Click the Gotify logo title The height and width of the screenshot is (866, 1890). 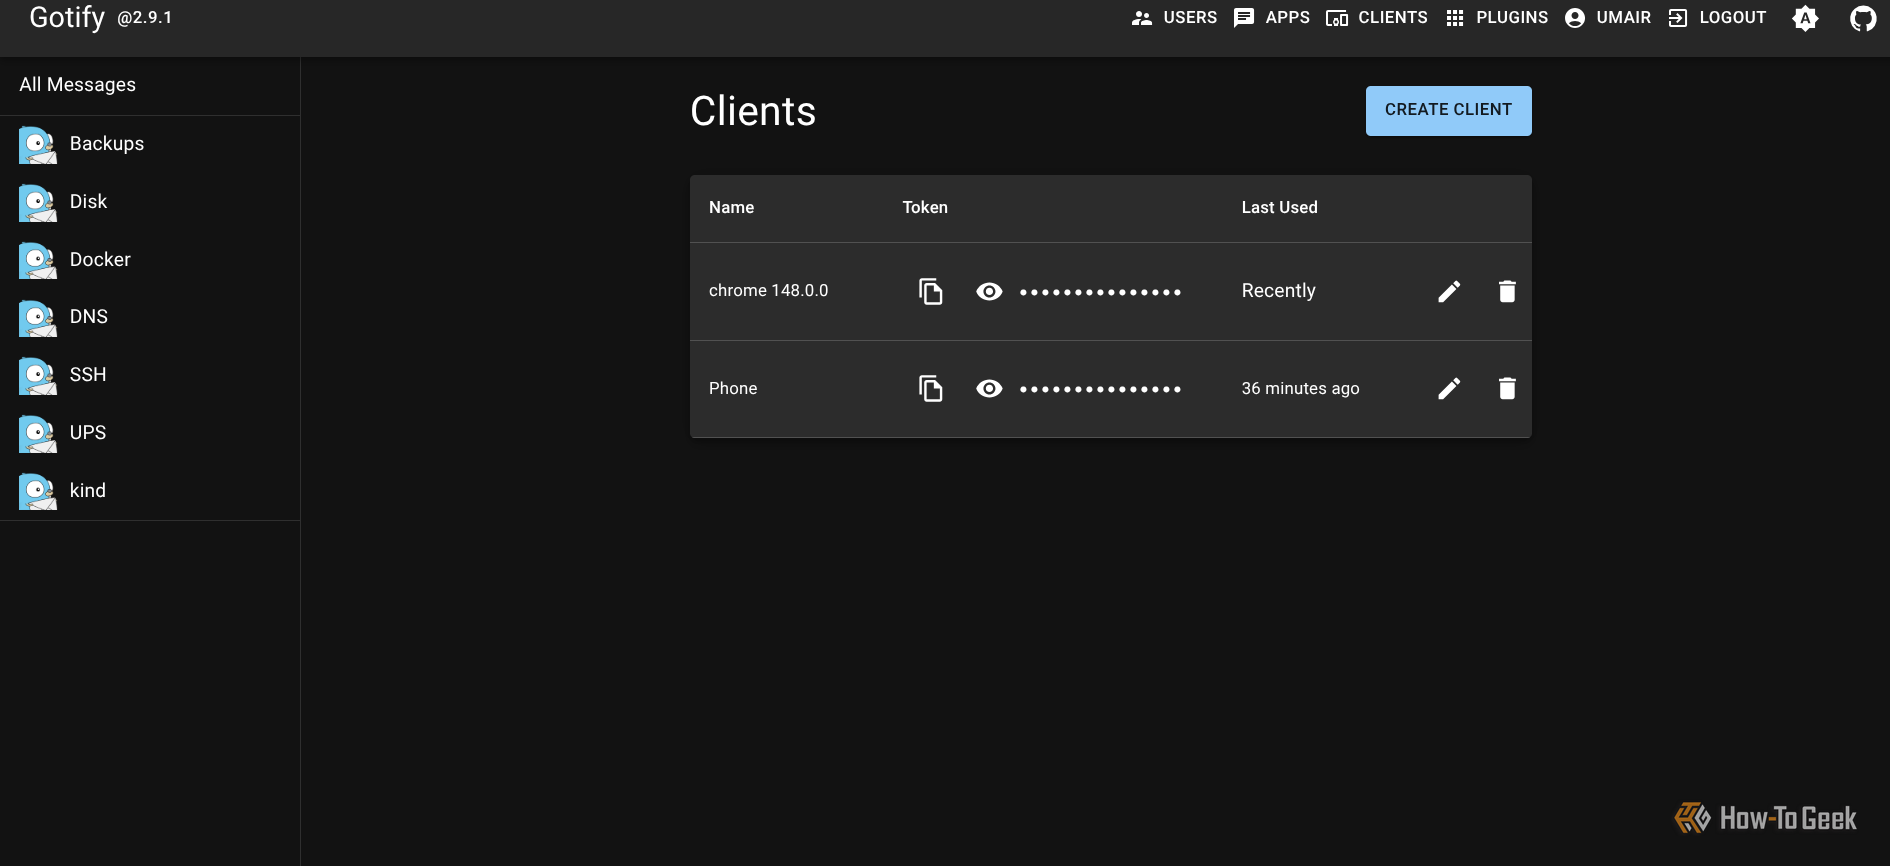67,18
